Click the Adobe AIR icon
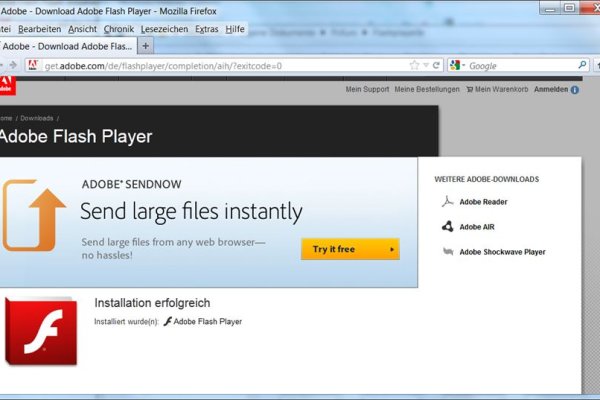This screenshot has height=400, width=600. coord(448,226)
